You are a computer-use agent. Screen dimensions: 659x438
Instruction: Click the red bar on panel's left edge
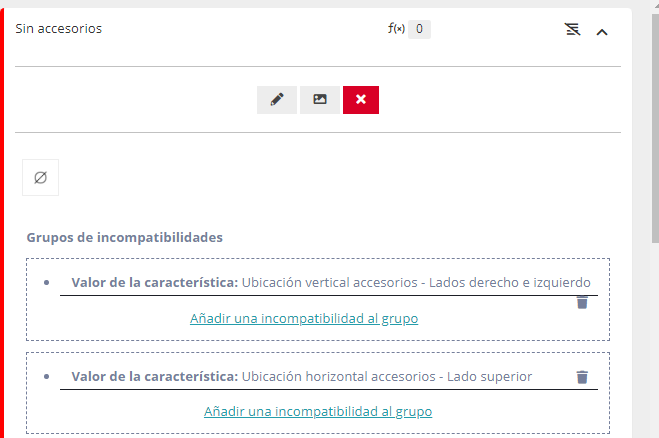[x=2, y=220]
